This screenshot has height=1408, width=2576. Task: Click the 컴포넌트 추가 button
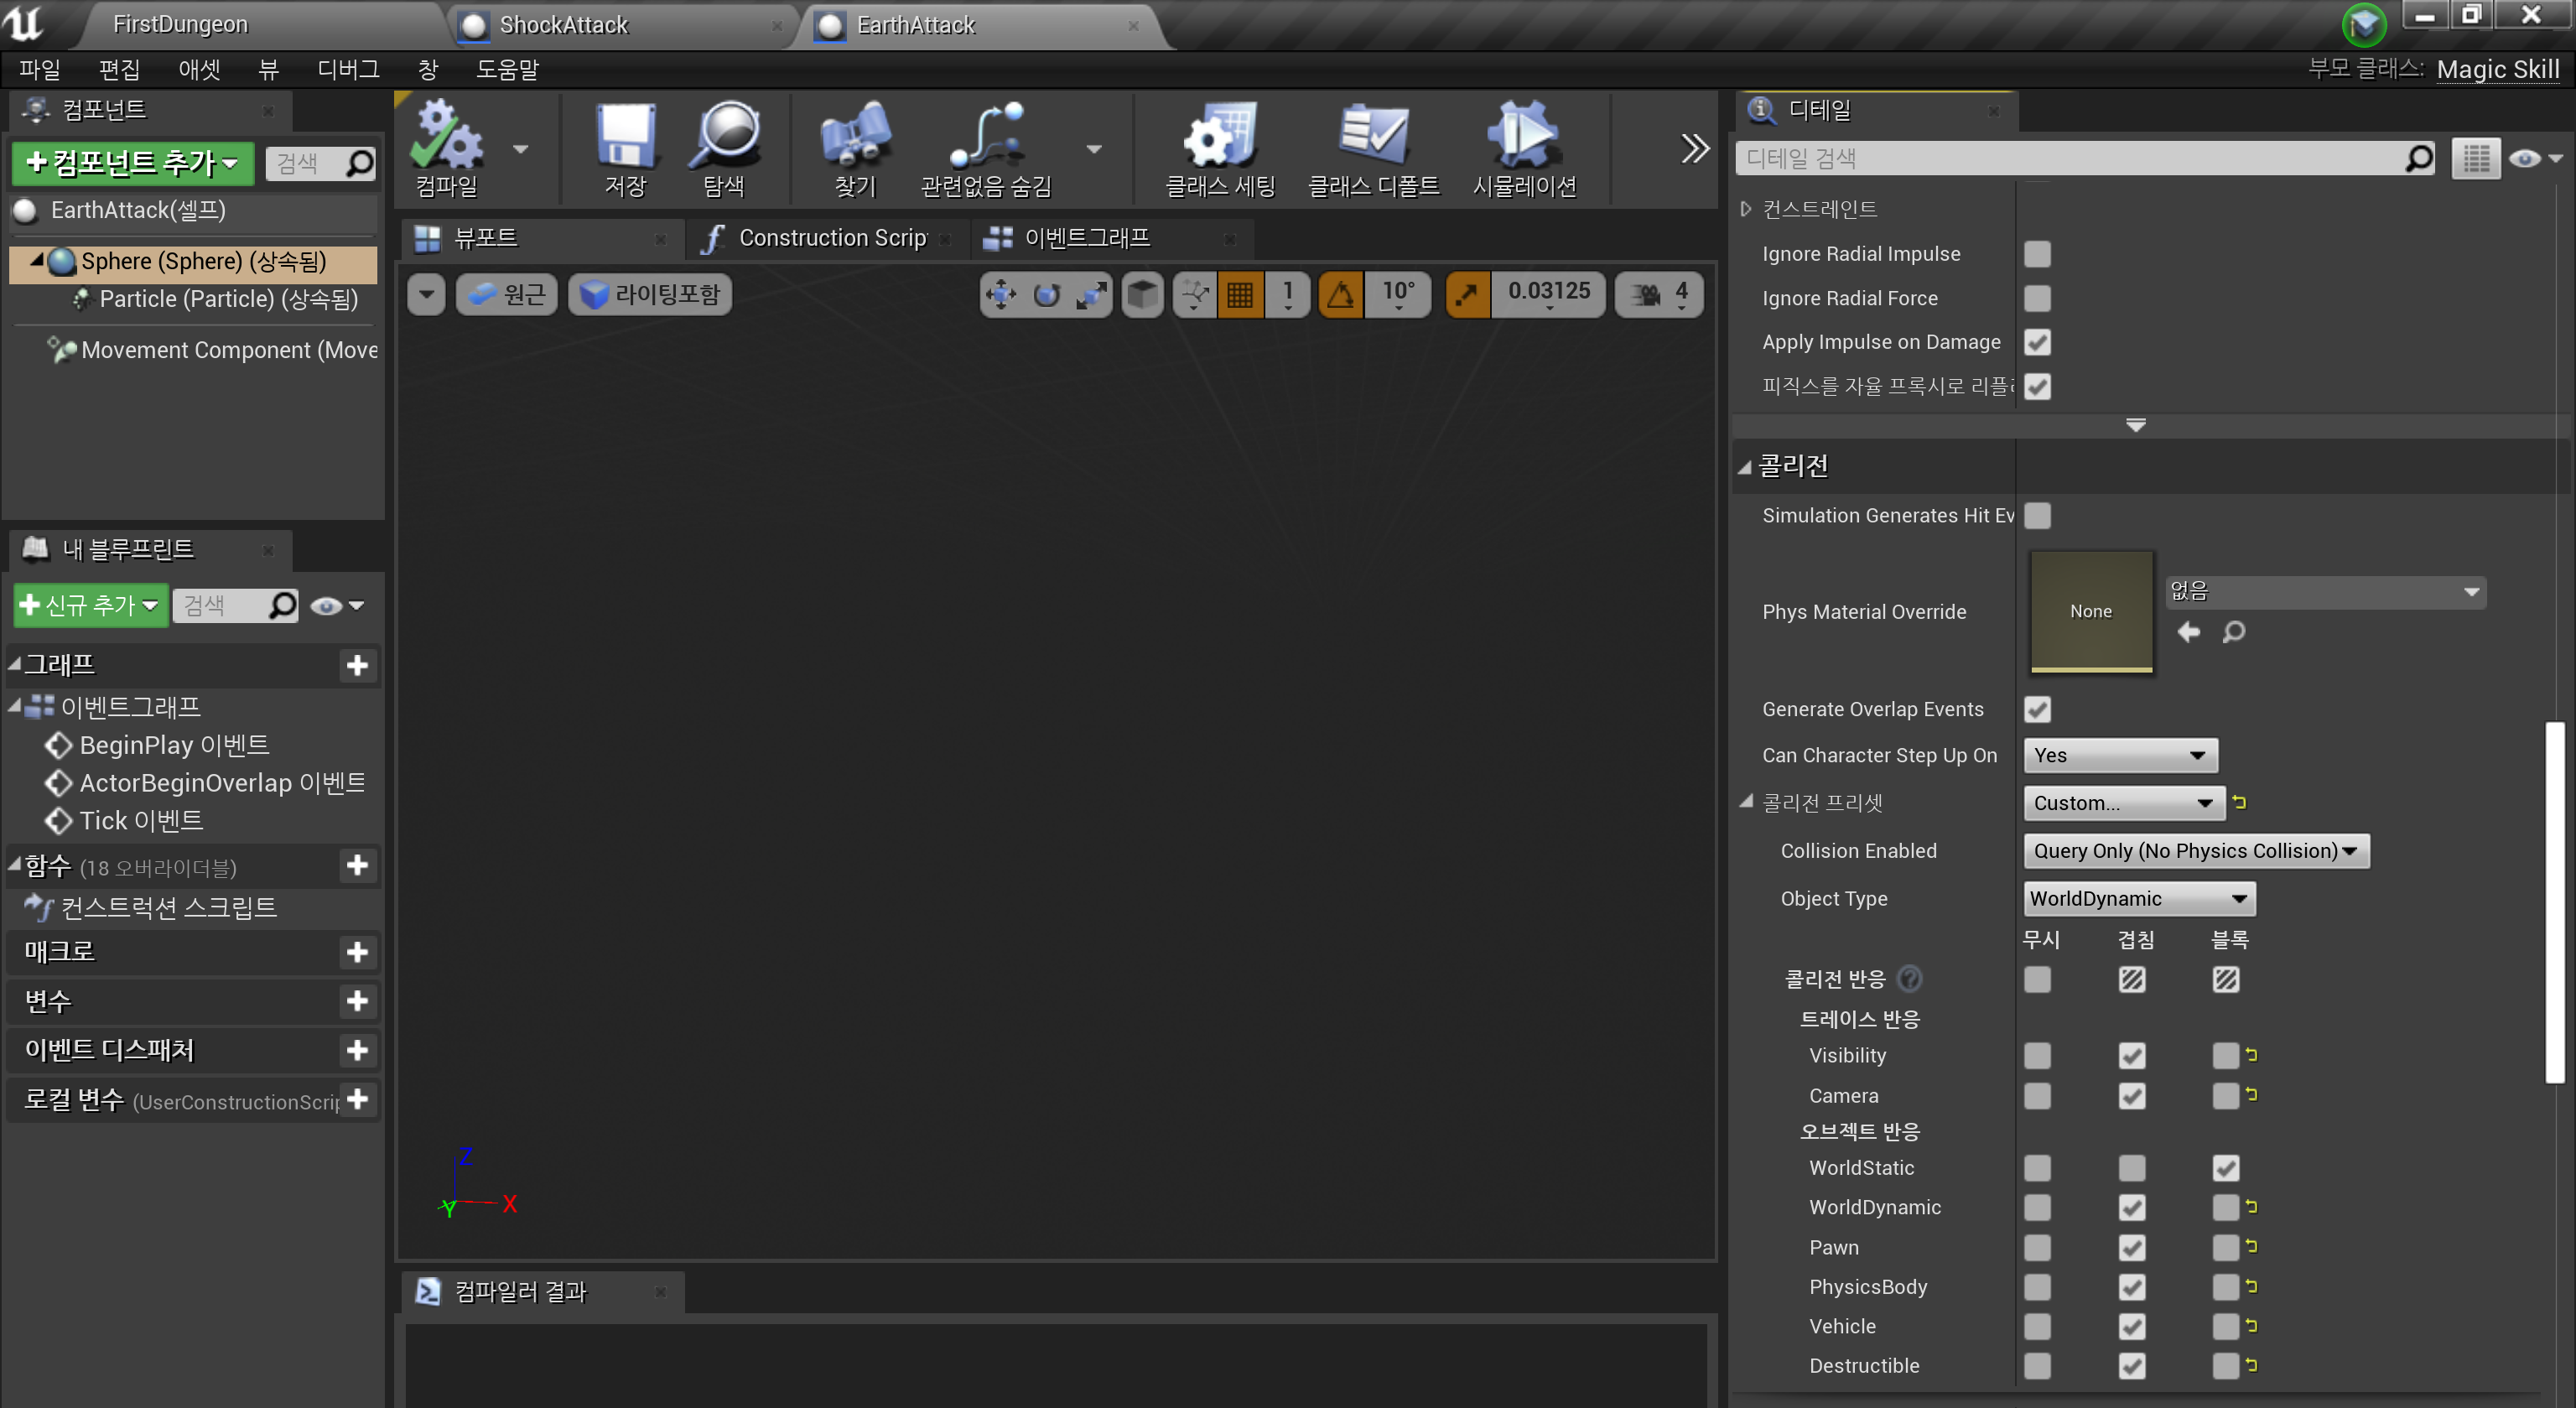click(x=132, y=163)
